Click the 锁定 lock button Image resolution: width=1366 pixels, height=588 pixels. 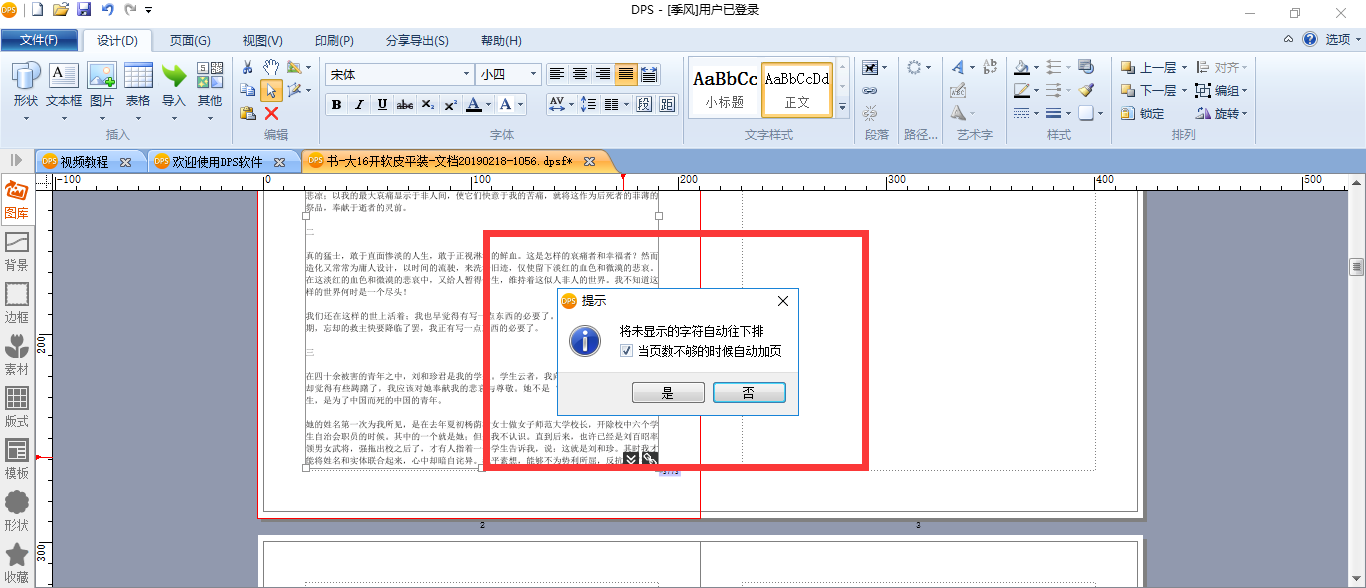(1143, 113)
